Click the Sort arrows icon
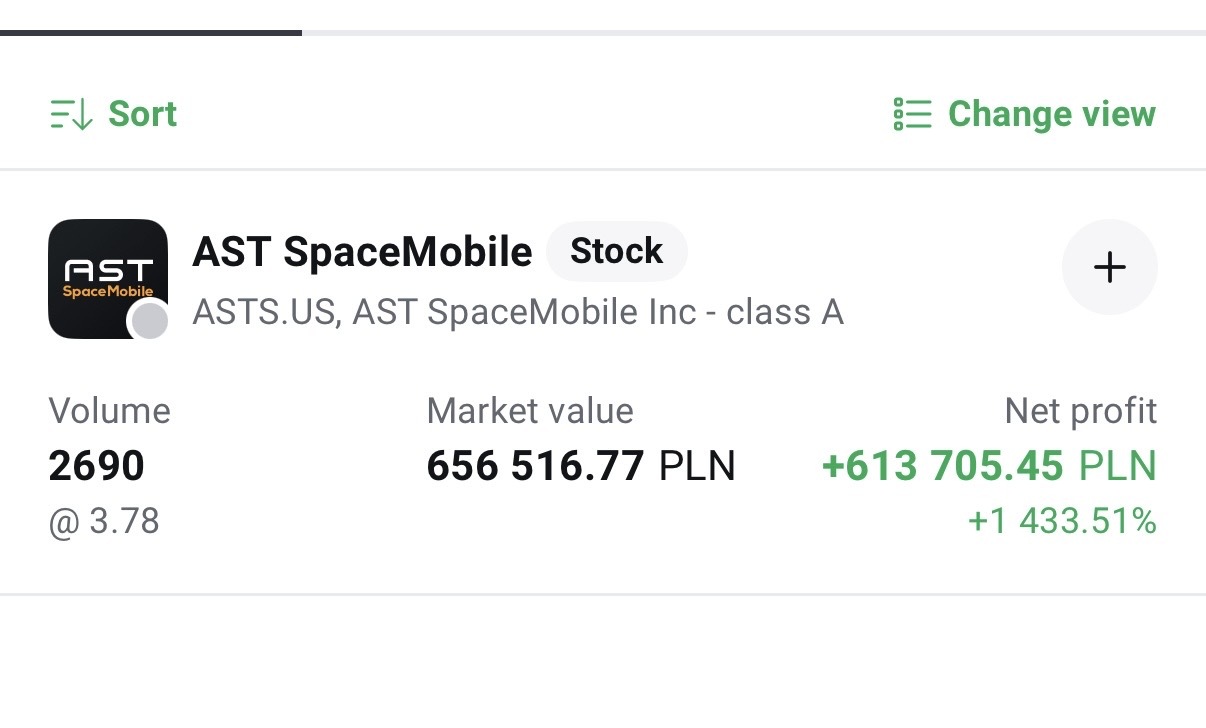This screenshot has width=1206, height=728. click(71, 115)
